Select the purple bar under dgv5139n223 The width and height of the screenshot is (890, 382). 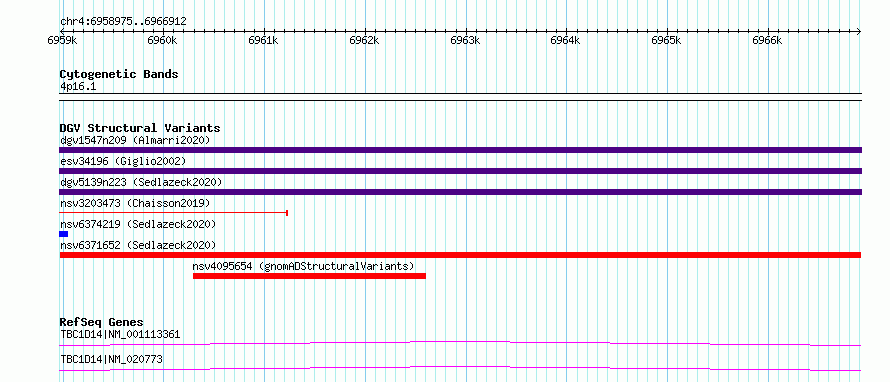click(x=460, y=192)
